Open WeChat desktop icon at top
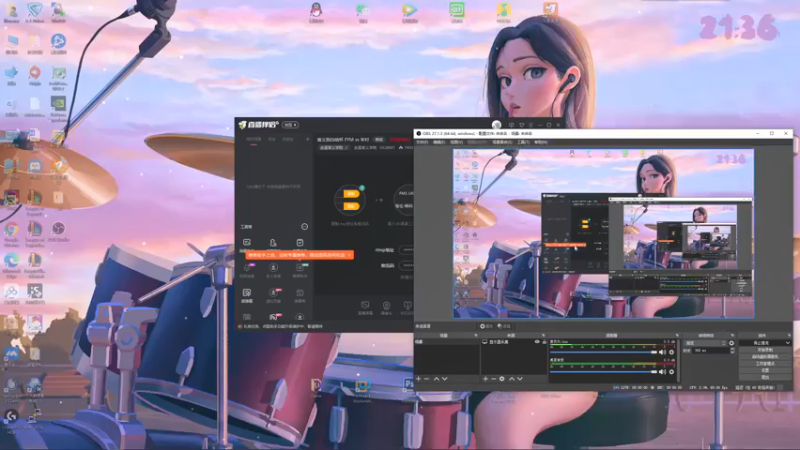Image resolution: width=800 pixels, height=450 pixels. [x=363, y=12]
